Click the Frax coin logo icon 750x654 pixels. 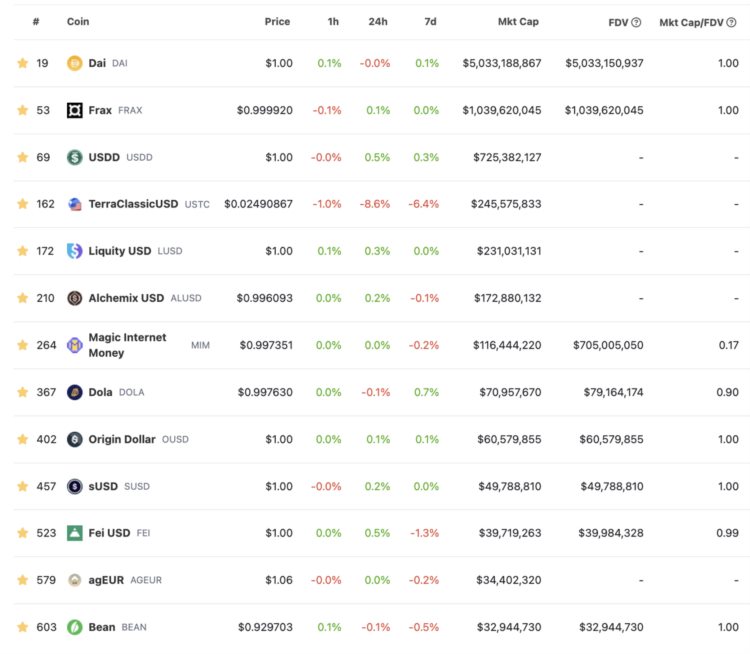tap(74, 110)
